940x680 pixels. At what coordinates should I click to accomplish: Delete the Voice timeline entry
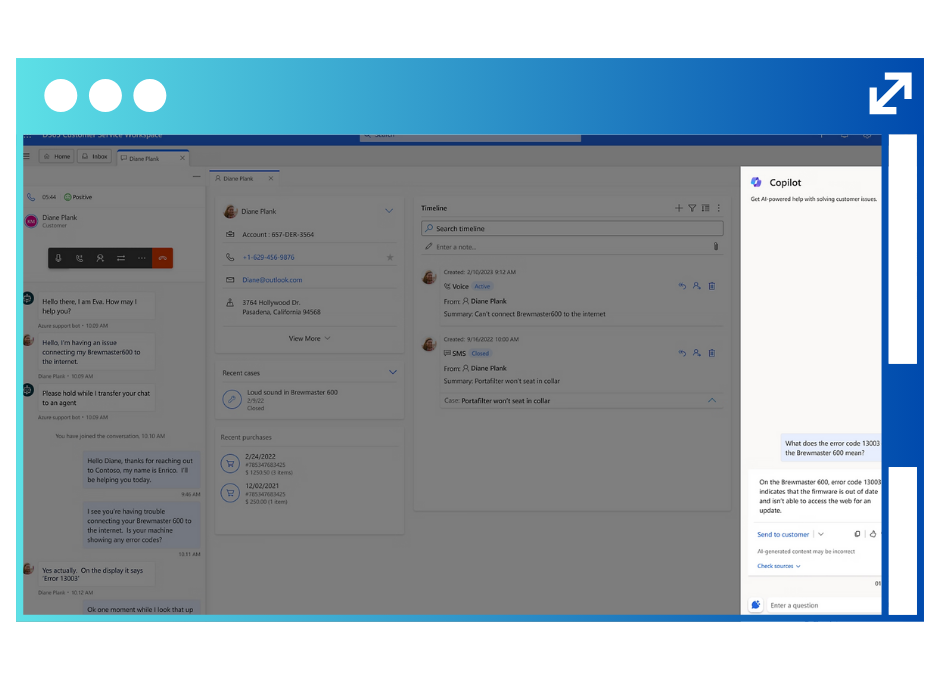tap(712, 286)
